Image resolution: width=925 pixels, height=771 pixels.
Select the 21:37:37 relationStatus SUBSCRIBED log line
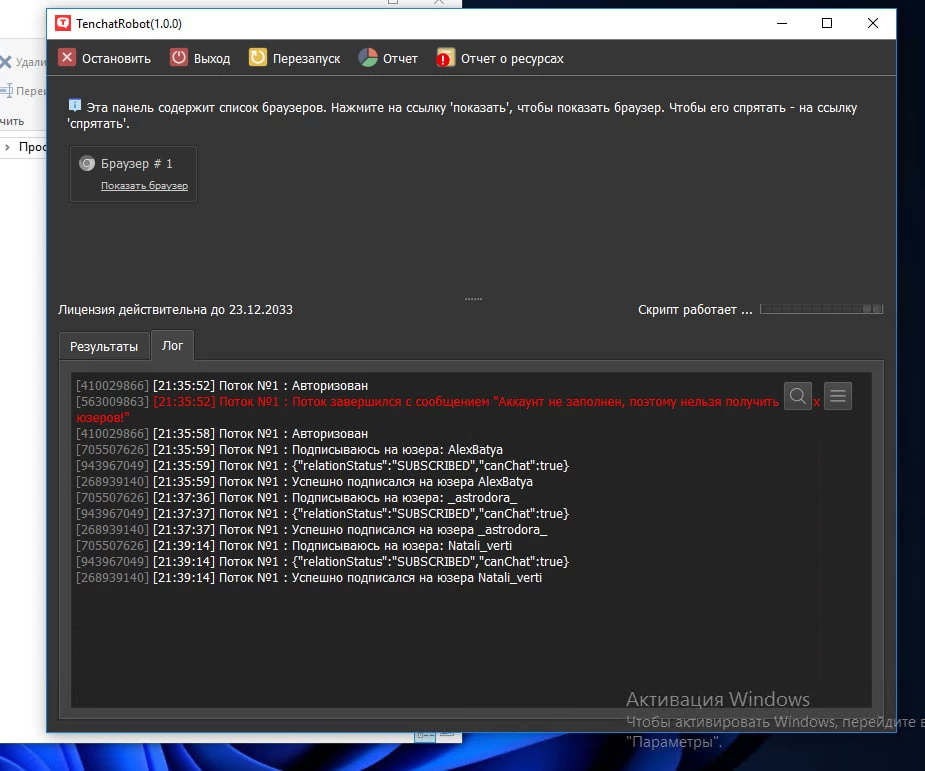click(323, 513)
